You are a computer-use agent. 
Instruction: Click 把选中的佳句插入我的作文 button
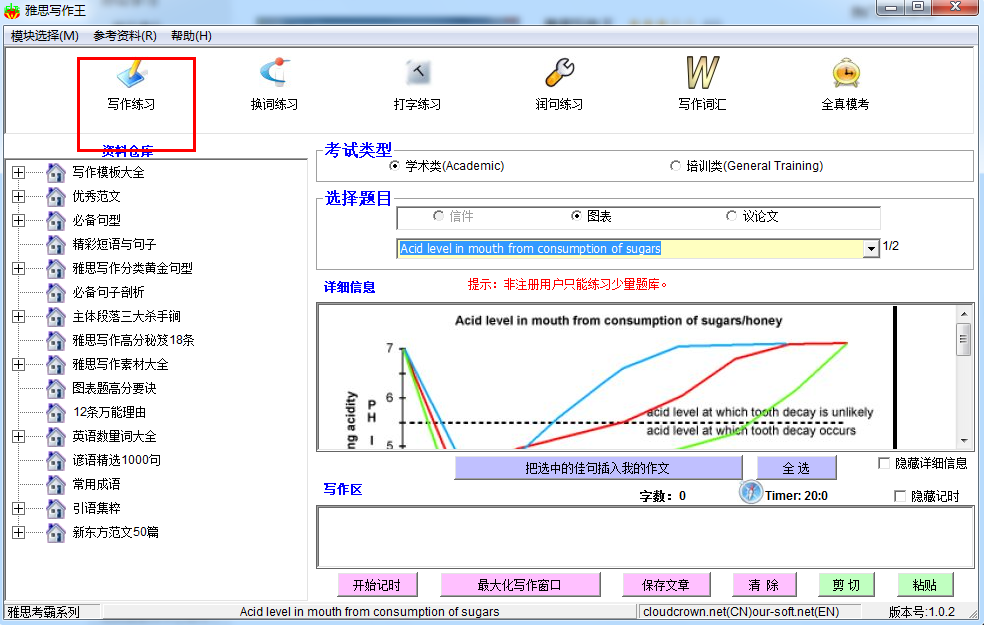click(598, 468)
